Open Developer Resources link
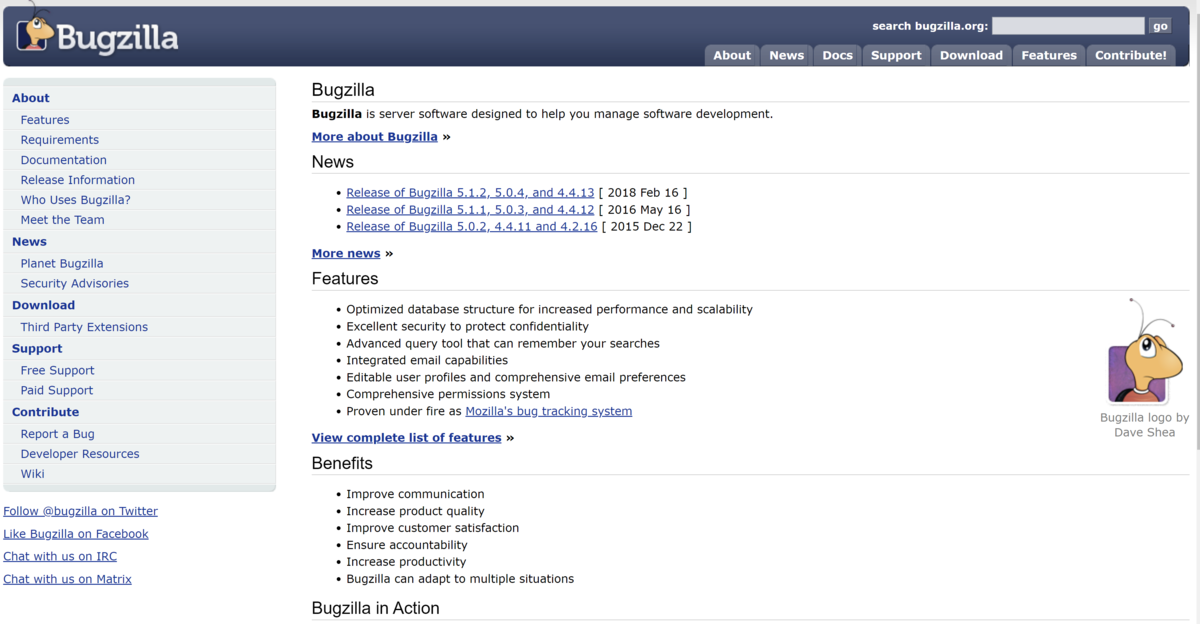 pos(80,454)
